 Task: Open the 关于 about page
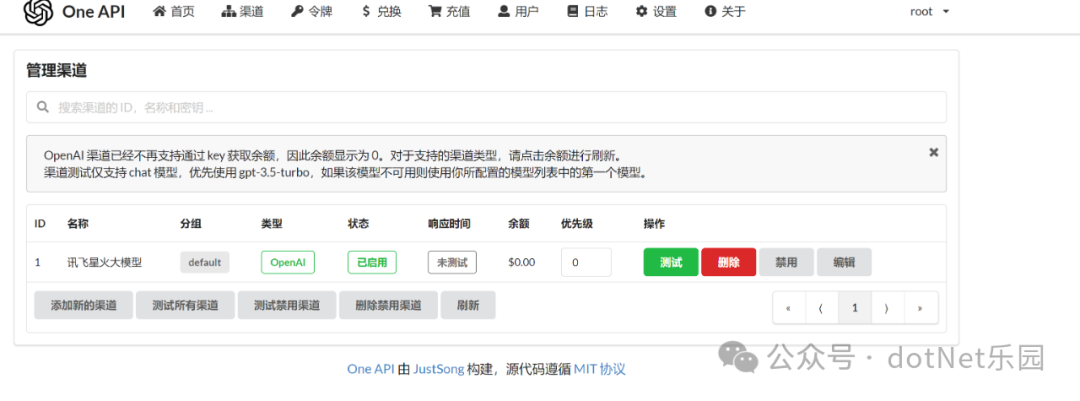pyautogui.click(x=725, y=12)
